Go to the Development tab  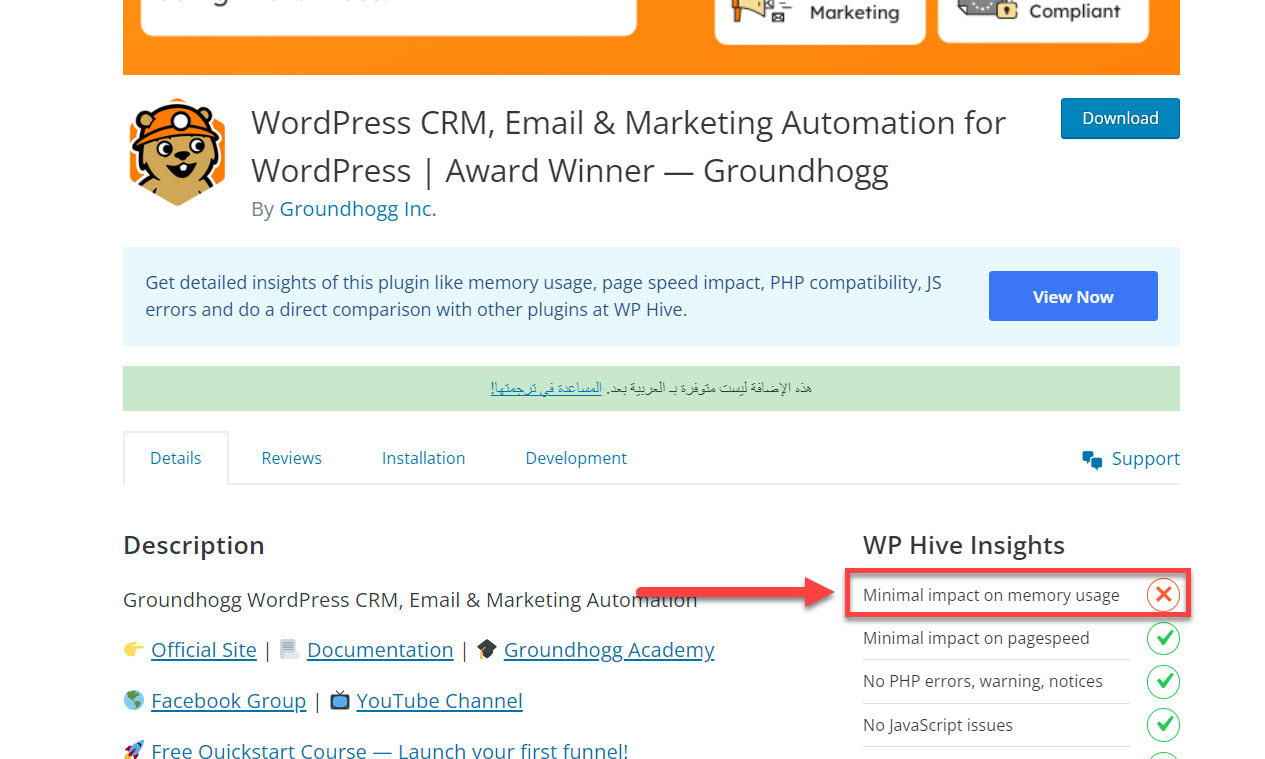point(576,458)
